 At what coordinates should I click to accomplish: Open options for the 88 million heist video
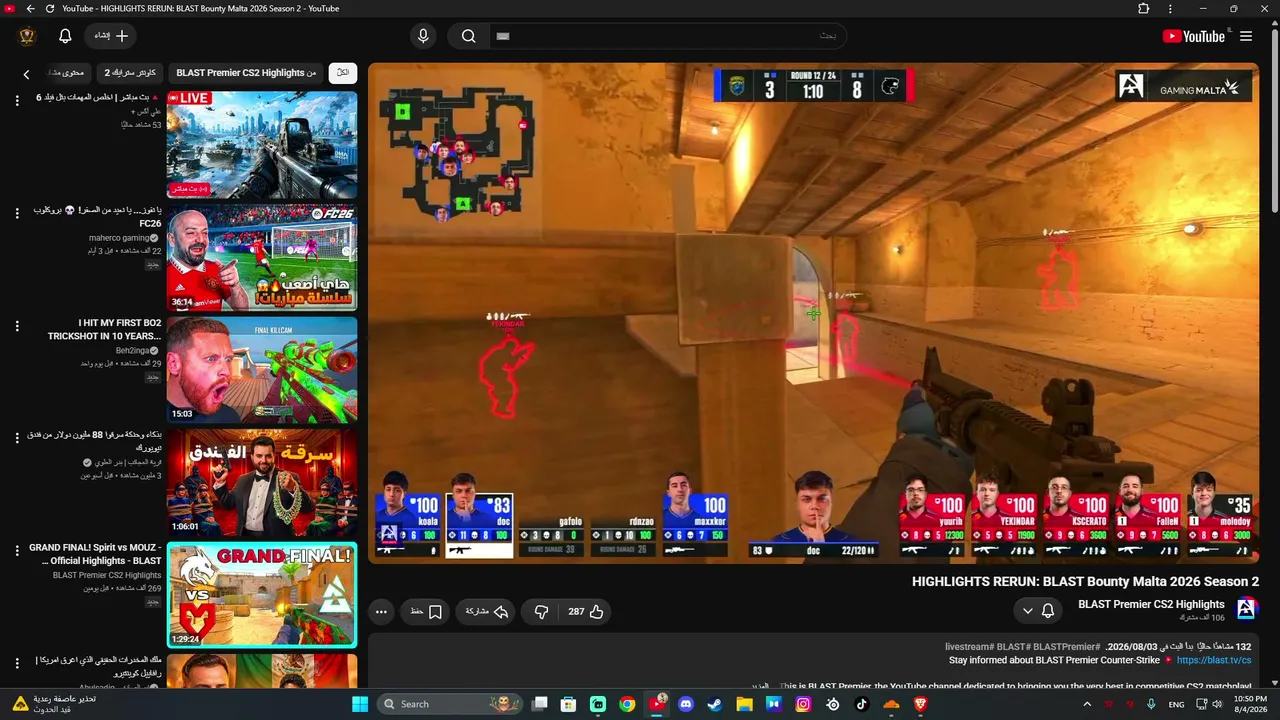click(17, 438)
